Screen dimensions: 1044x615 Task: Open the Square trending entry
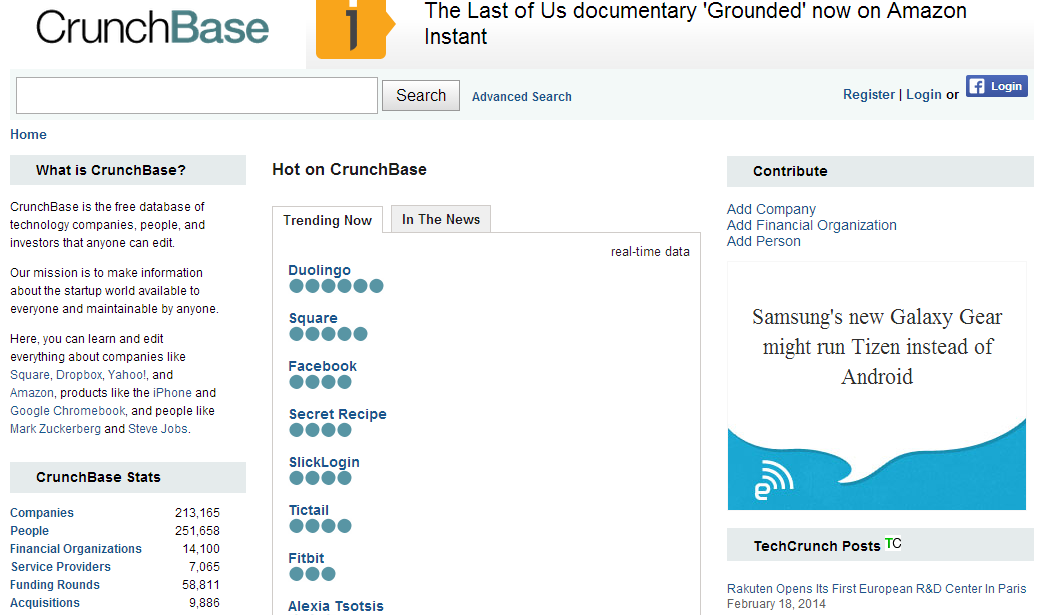(x=313, y=318)
